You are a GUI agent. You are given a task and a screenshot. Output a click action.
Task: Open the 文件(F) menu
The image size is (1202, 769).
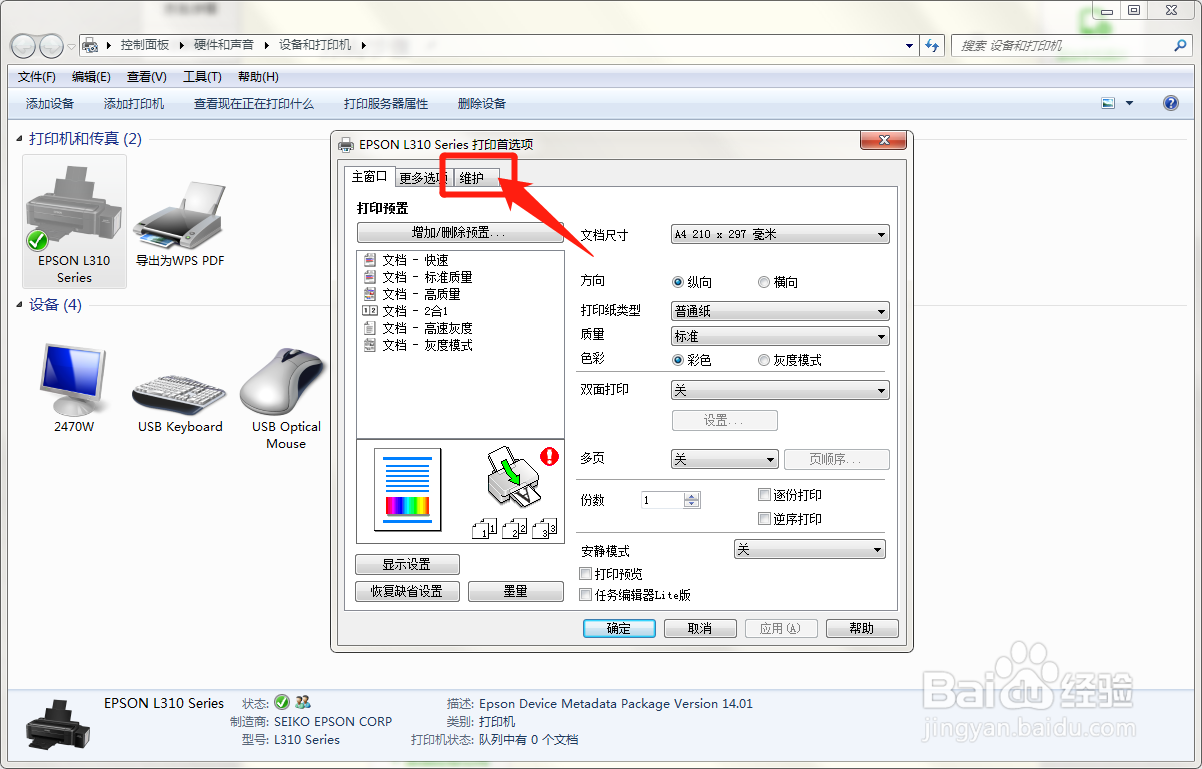[x=37, y=77]
